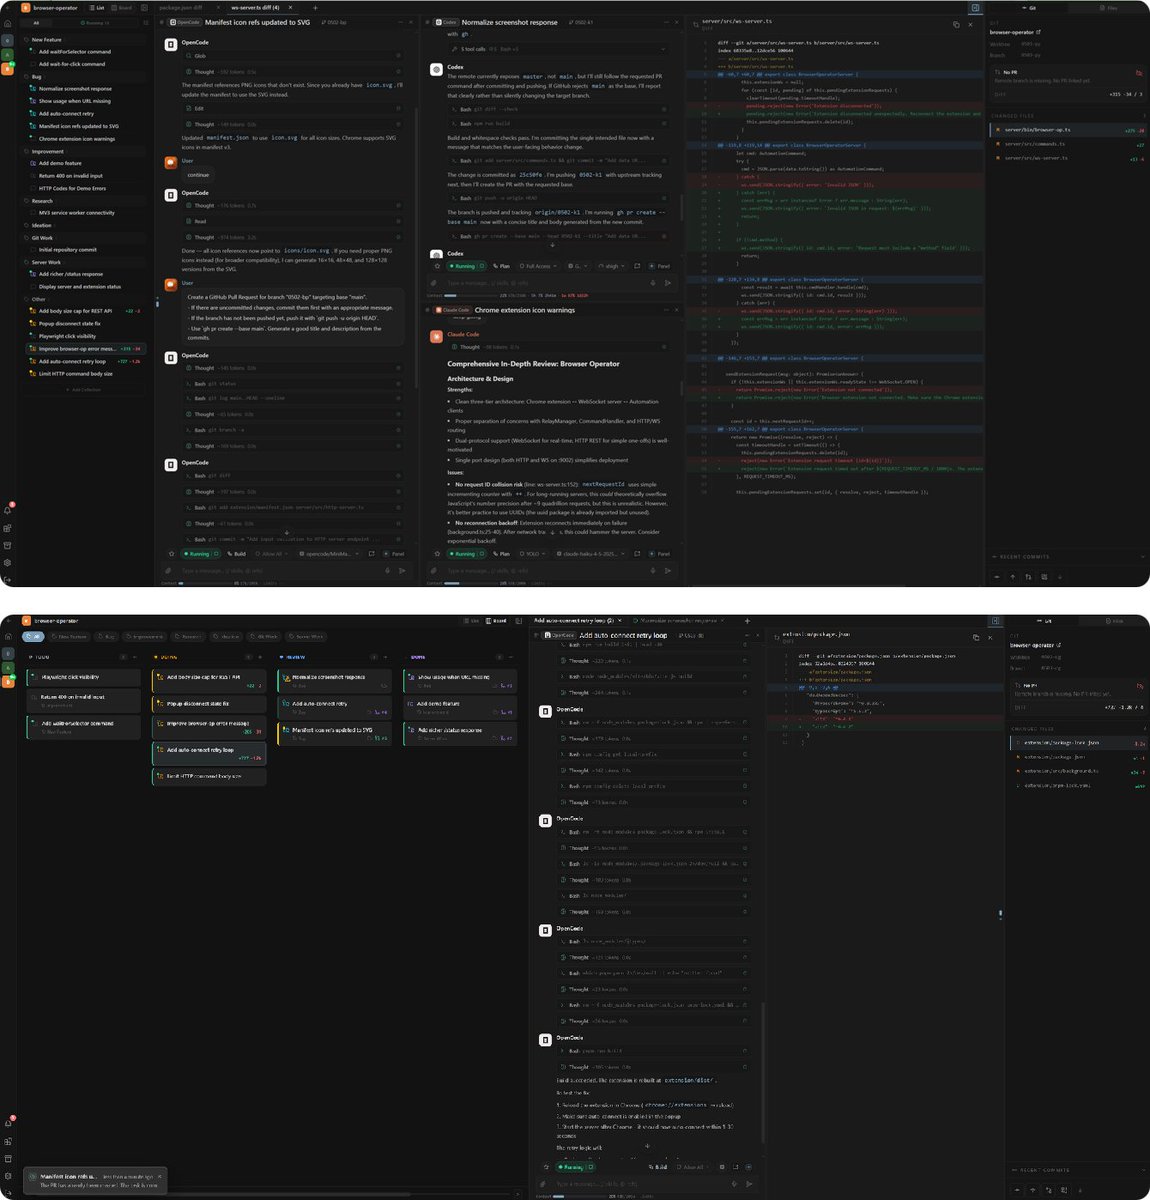
Task: Click the red PR warning icon in Git panel
Action: tap(1138, 73)
